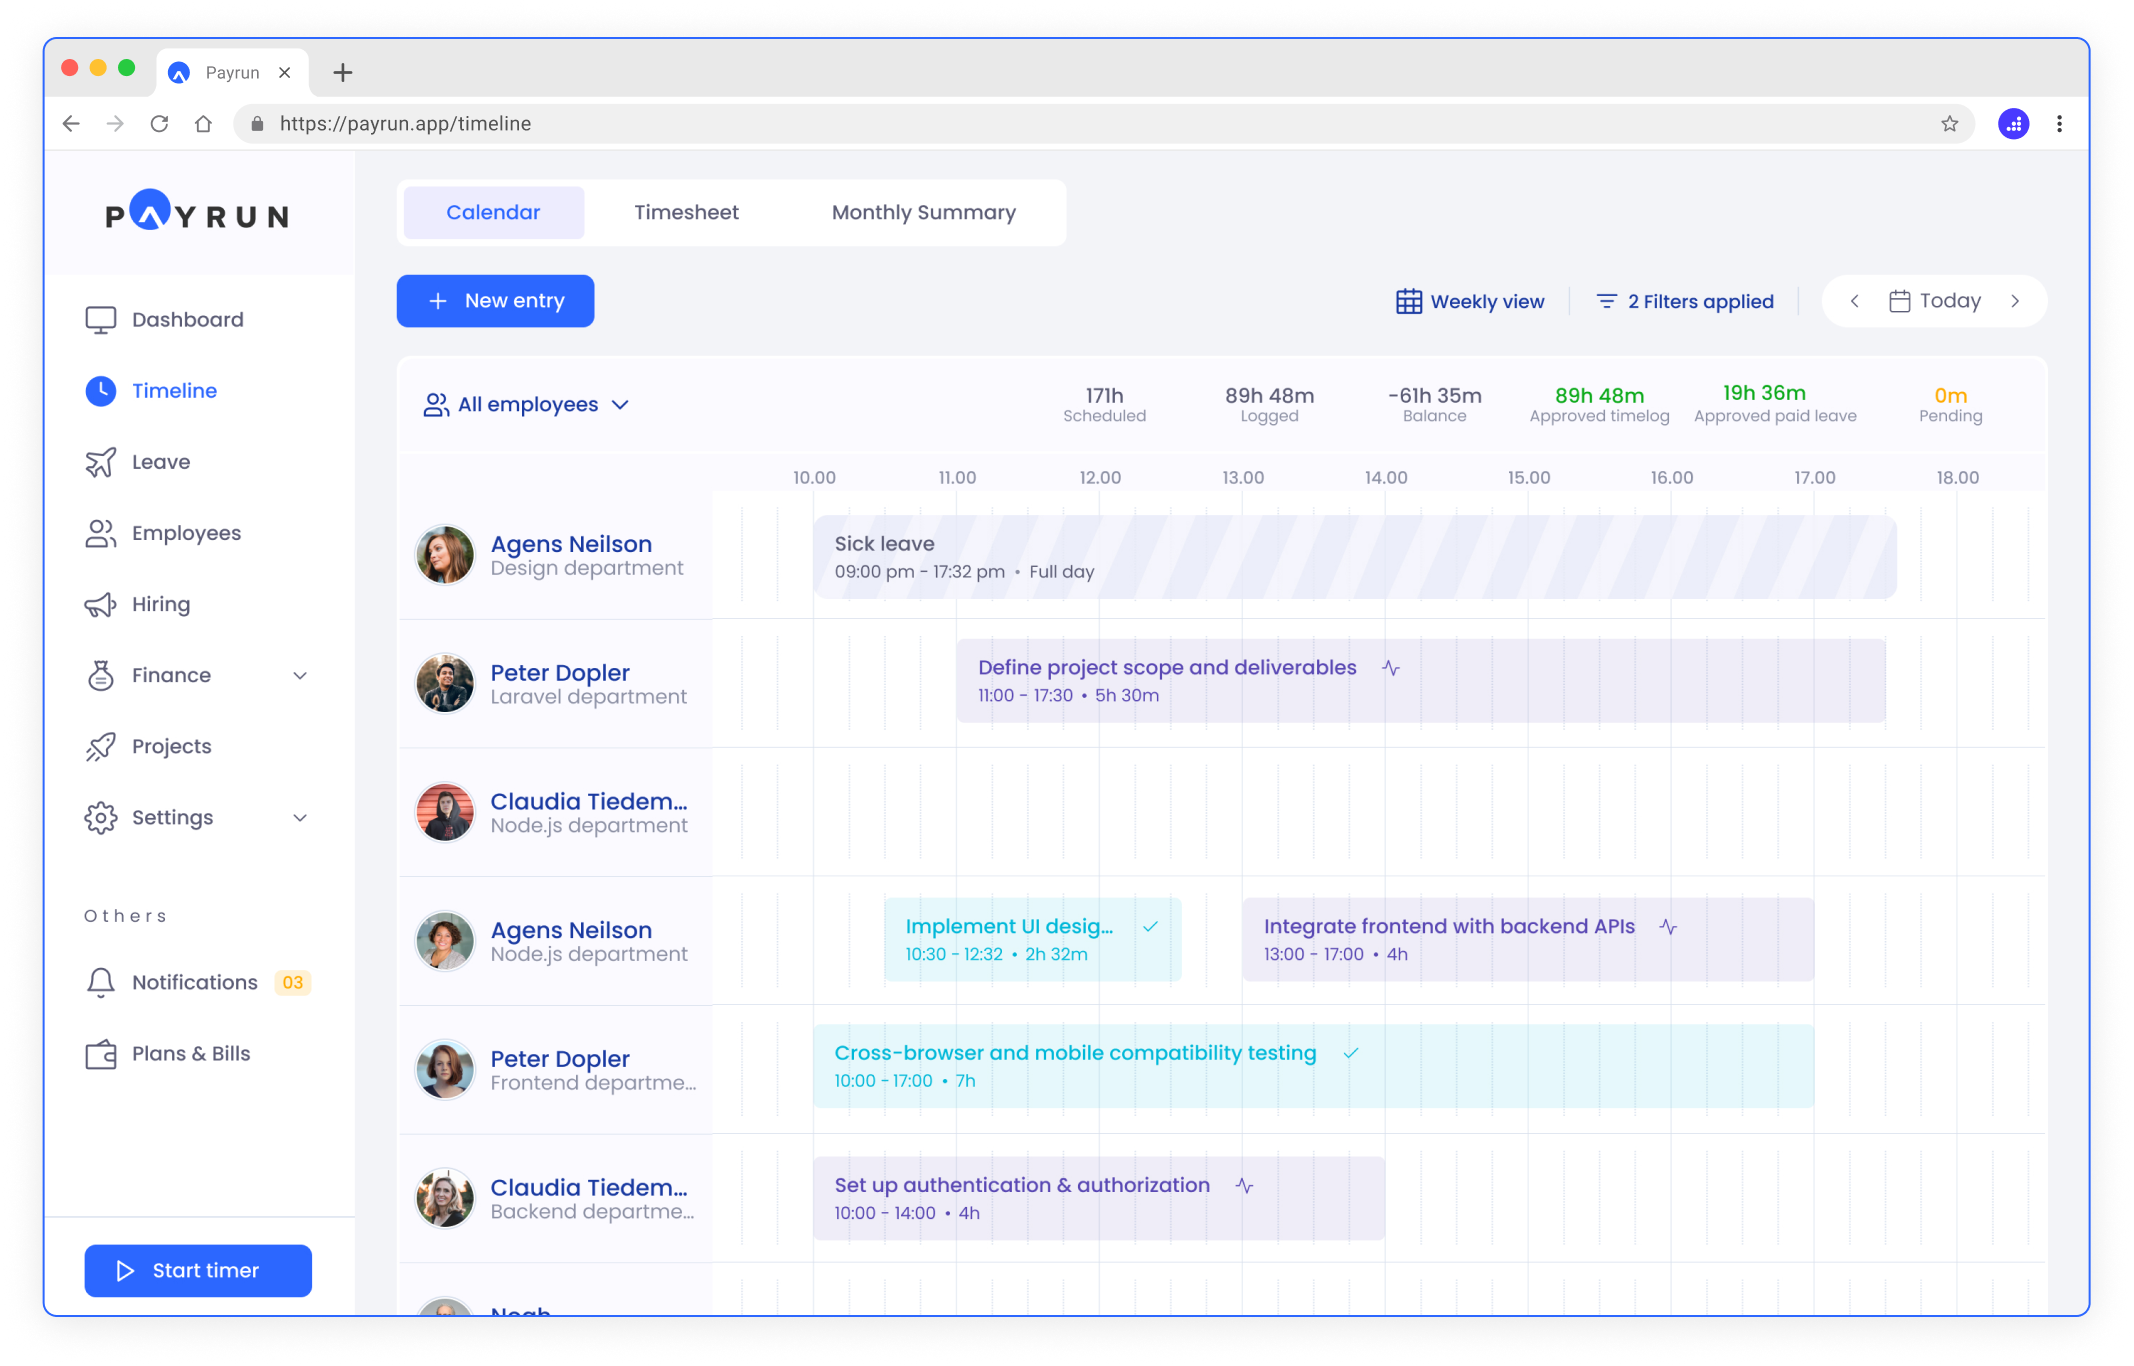Click the Leave airplane icon
Screen dimensions: 2134x1366
point(100,462)
